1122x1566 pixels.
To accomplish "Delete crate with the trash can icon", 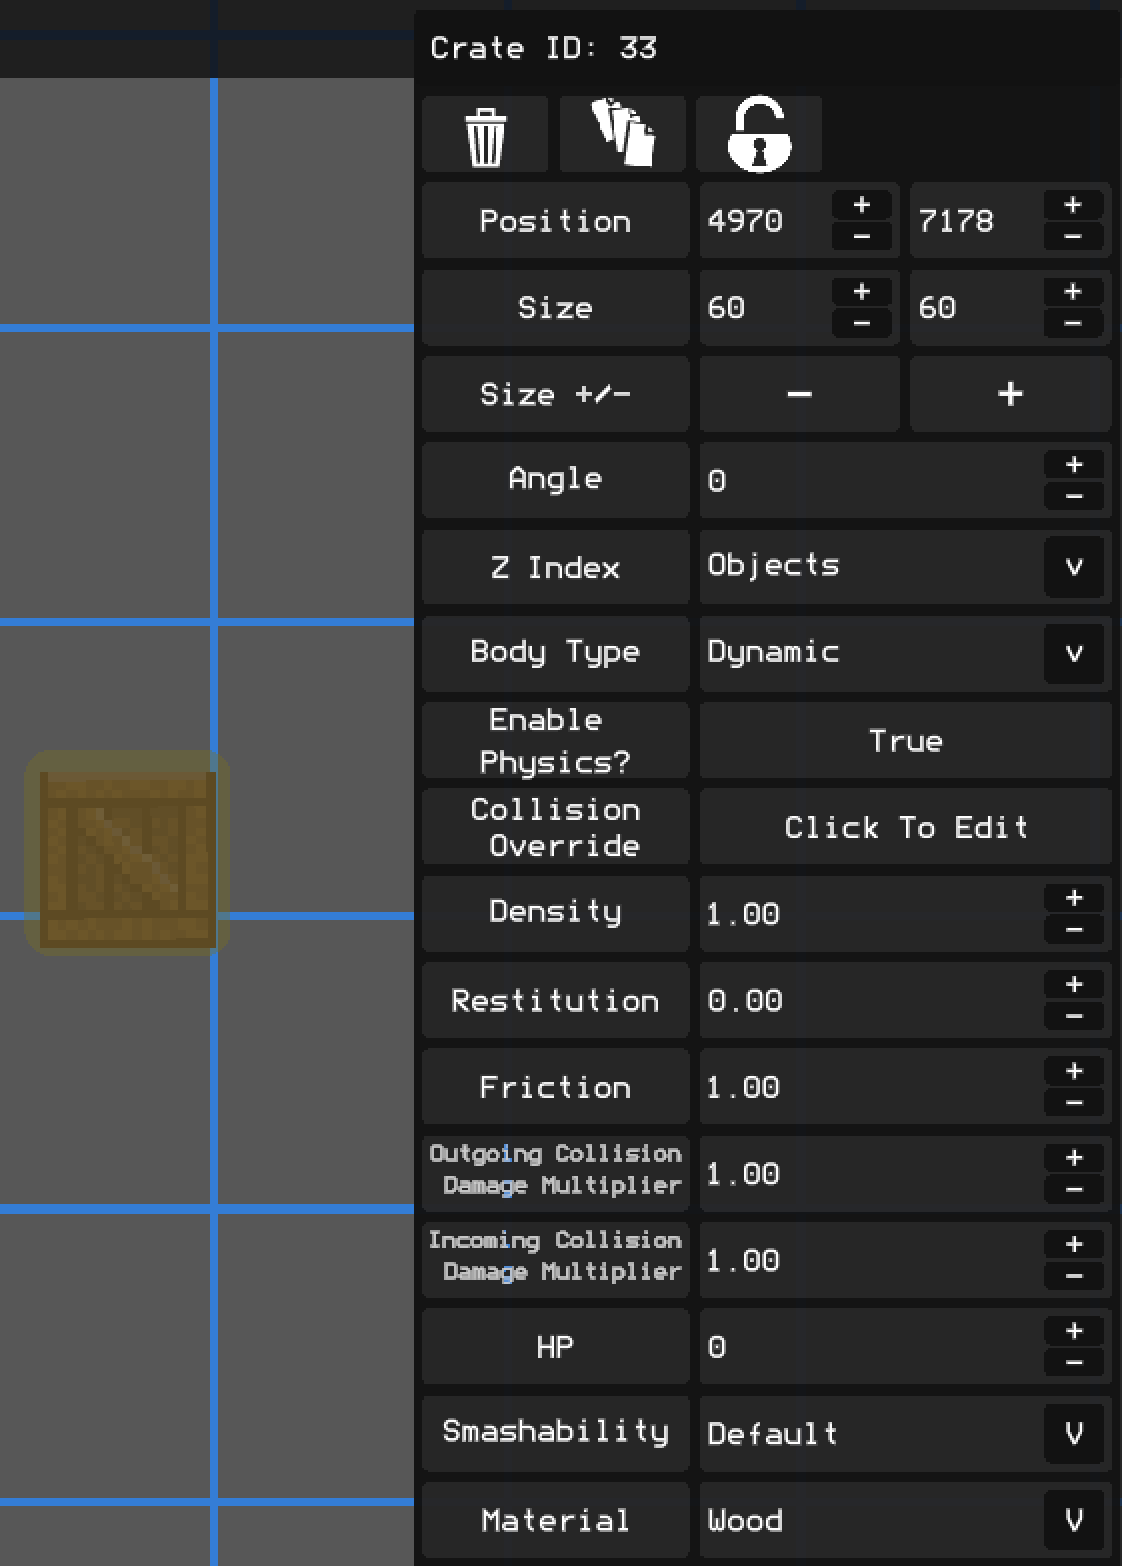I will [x=485, y=135].
